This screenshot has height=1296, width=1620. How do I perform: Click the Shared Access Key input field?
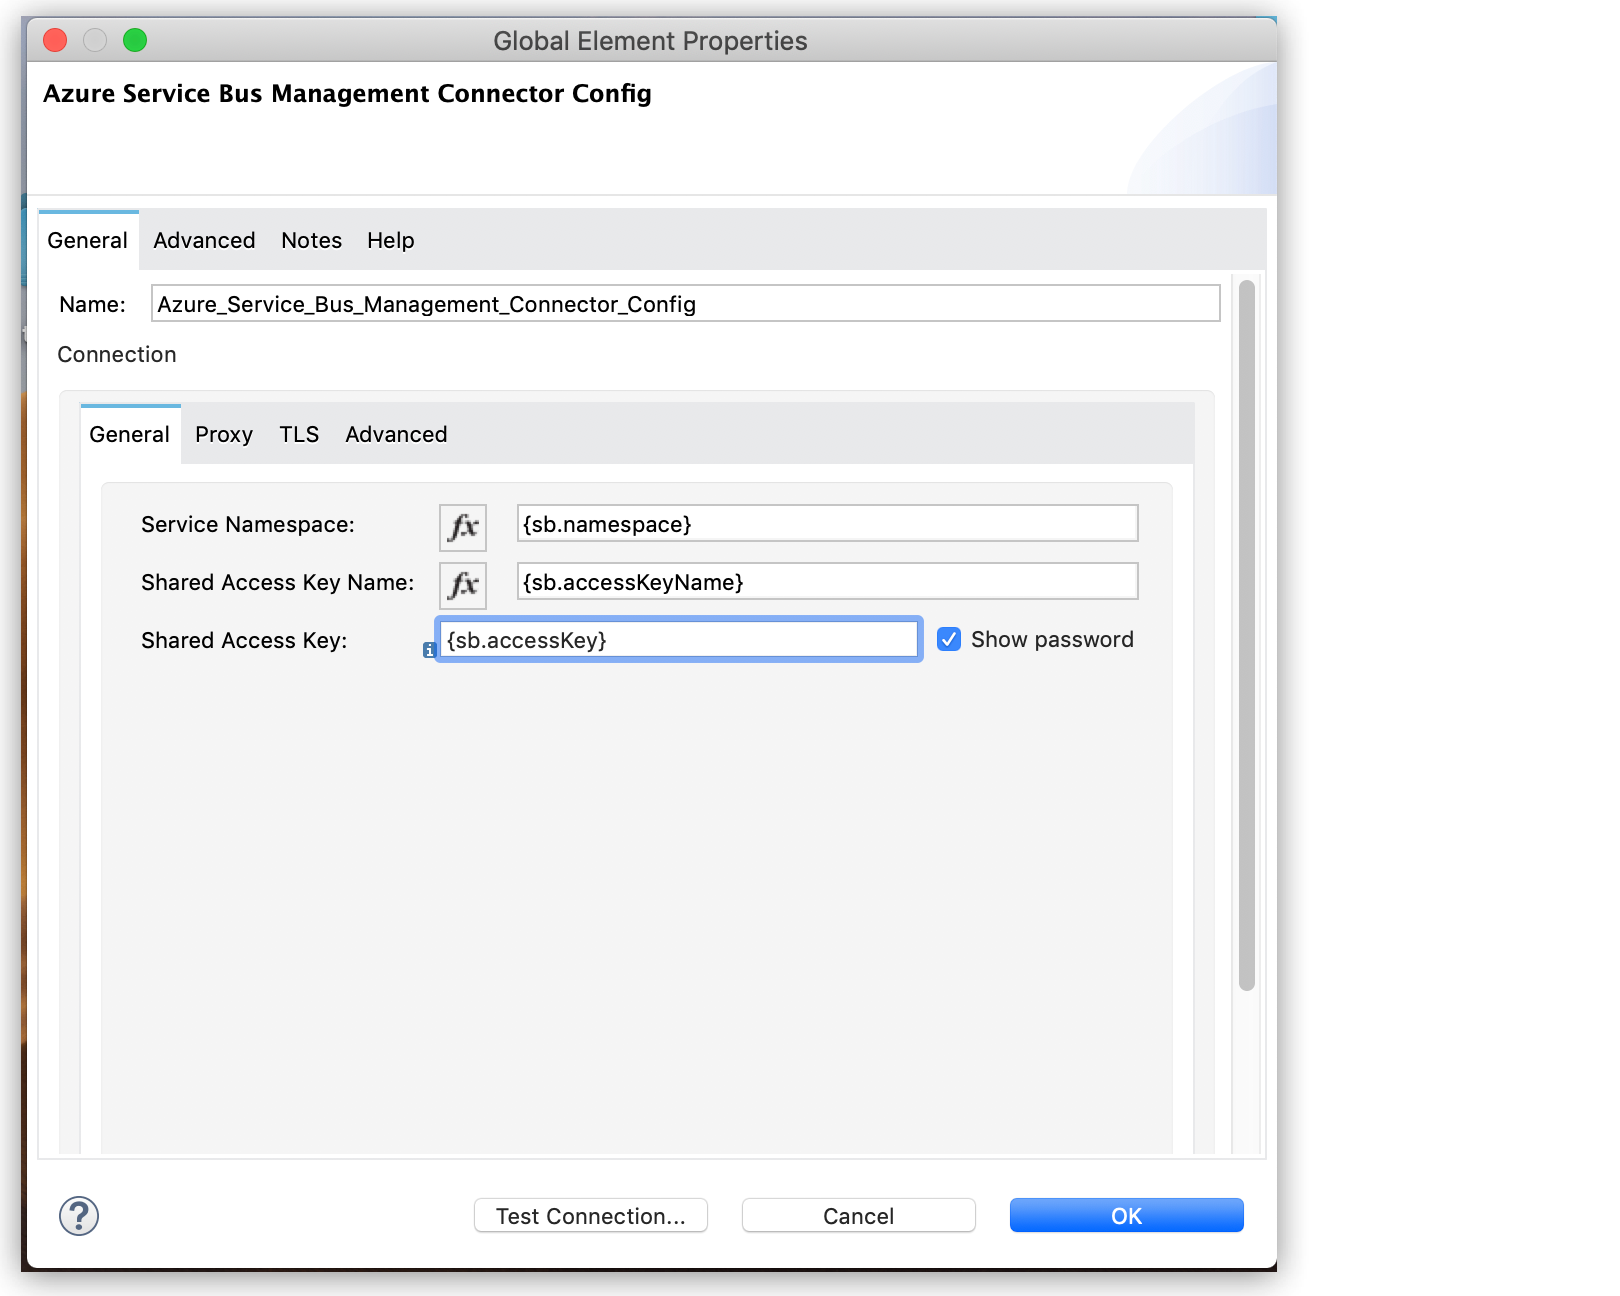[x=678, y=639]
